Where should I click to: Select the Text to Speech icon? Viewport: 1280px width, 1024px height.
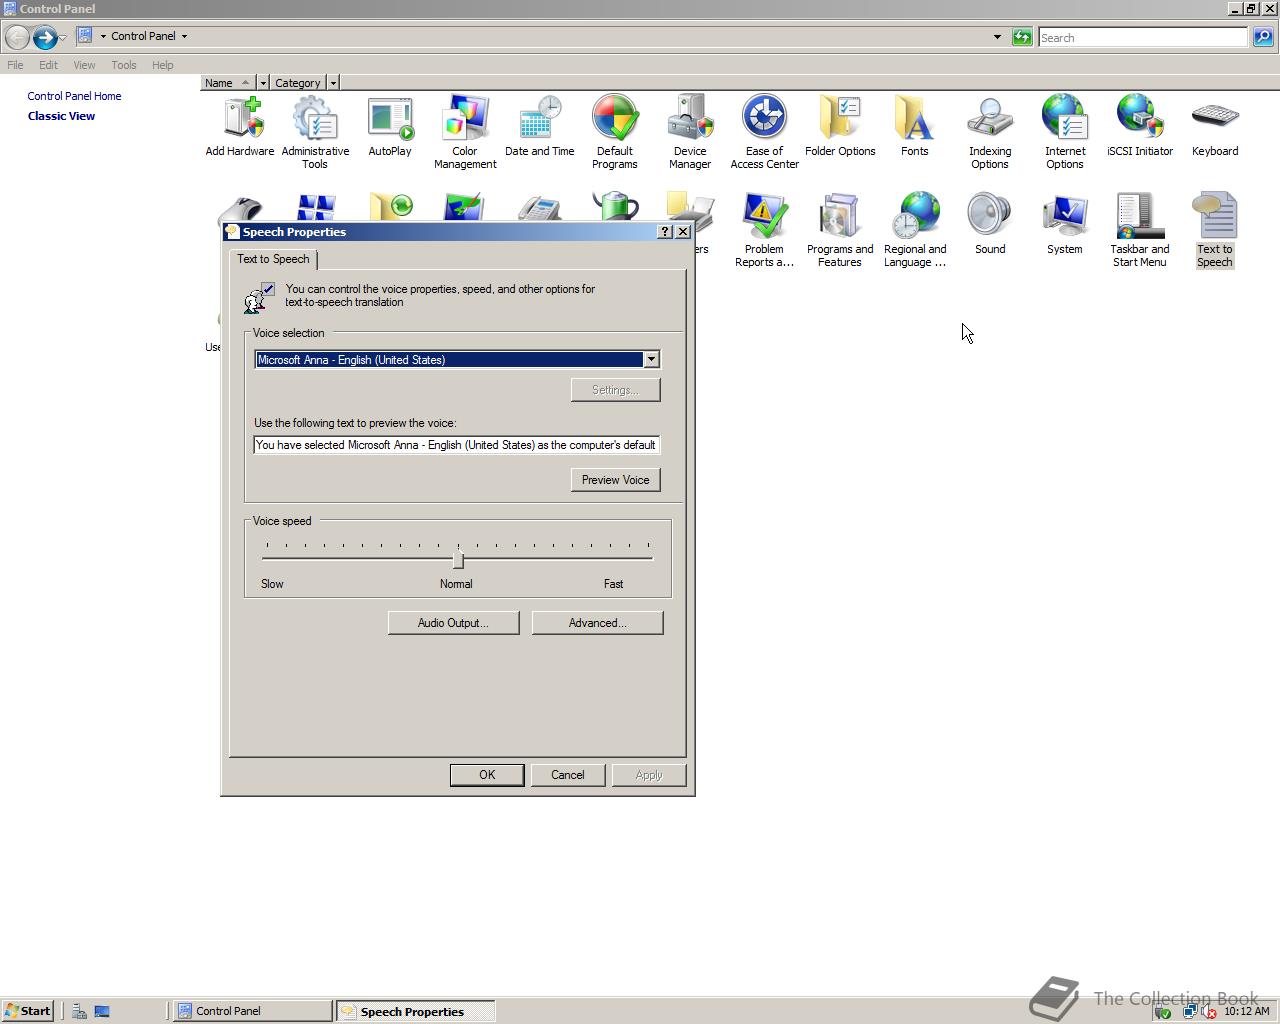pyautogui.click(x=1215, y=230)
